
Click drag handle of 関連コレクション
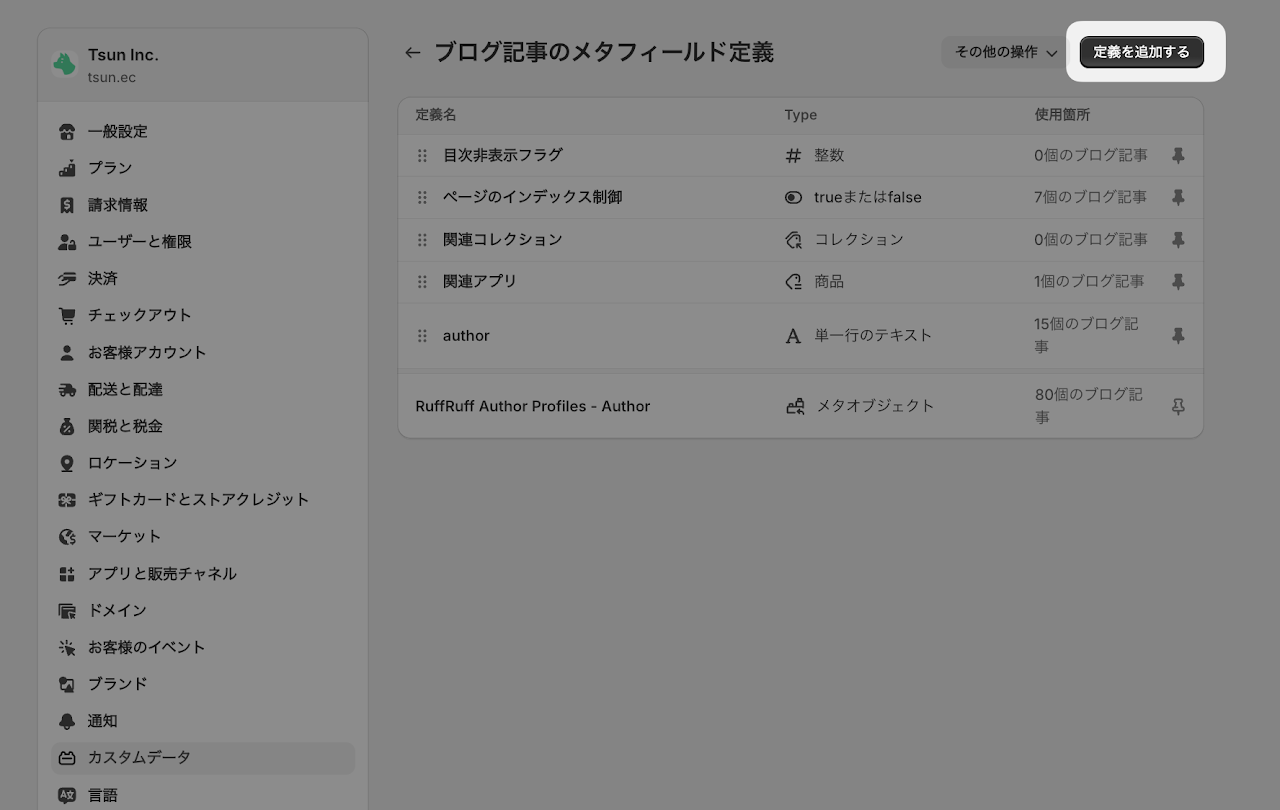click(x=422, y=240)
